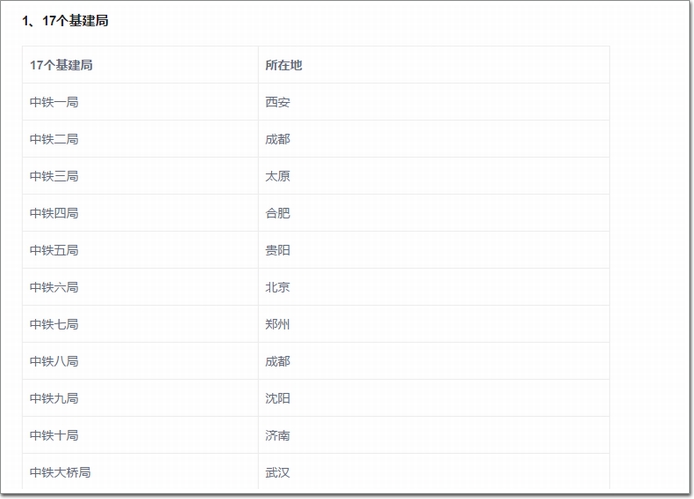694x499 pixels.
Task: Select the '所在地' column header
Action: [x=434, y=65]
